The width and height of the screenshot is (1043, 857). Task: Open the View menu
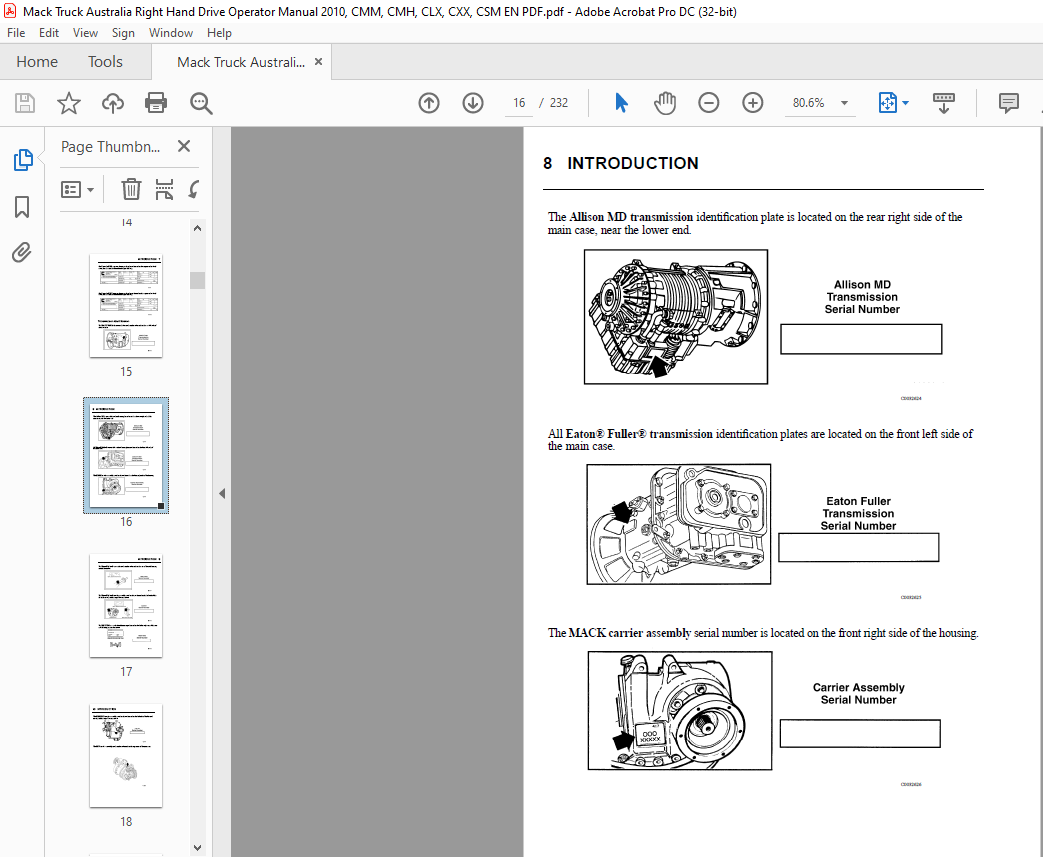point(85,33)
